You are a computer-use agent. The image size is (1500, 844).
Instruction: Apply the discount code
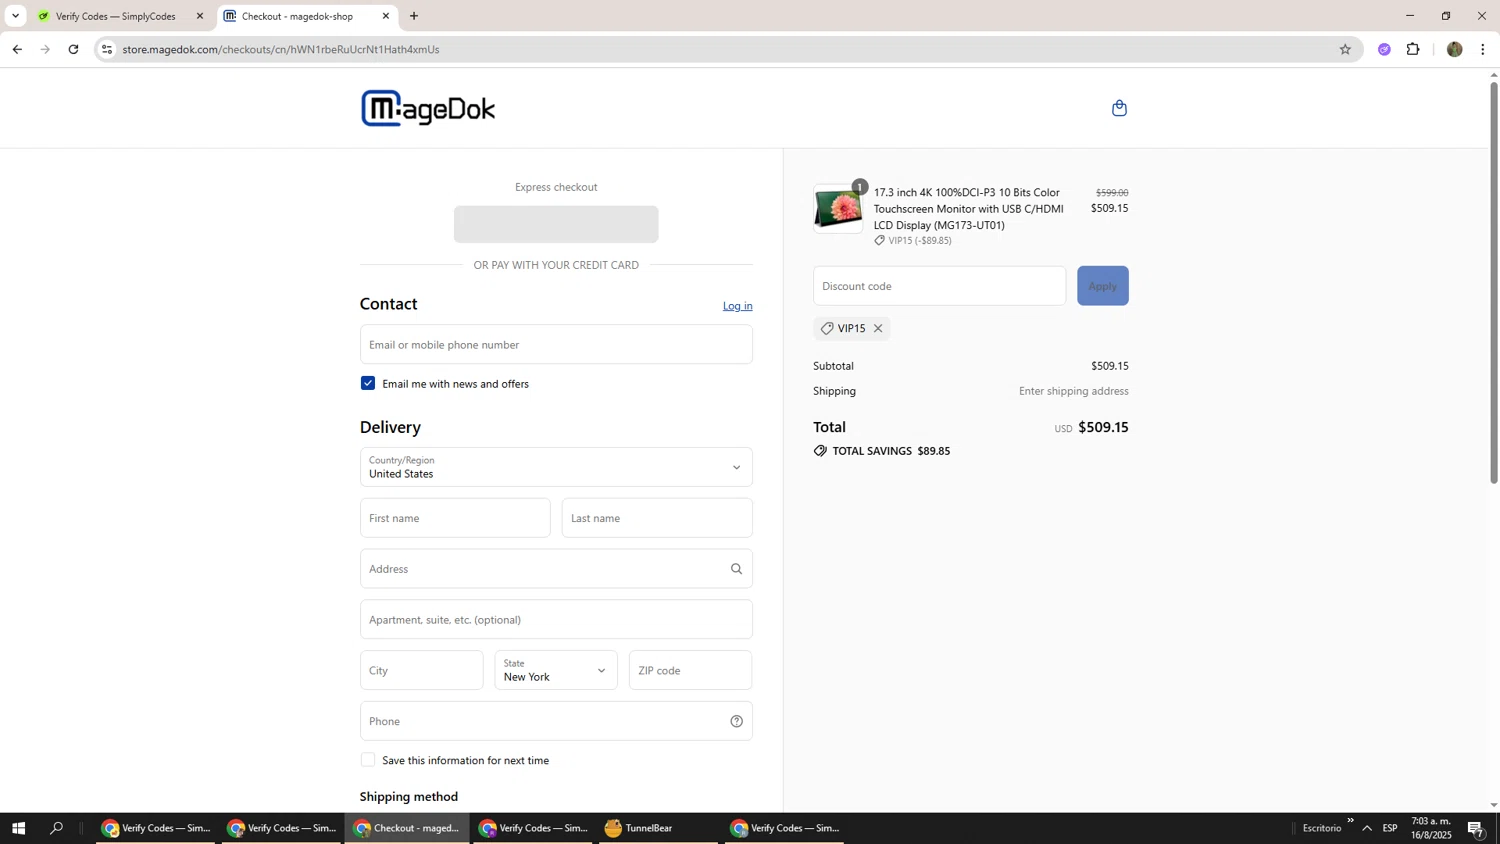coord(1103,286)
